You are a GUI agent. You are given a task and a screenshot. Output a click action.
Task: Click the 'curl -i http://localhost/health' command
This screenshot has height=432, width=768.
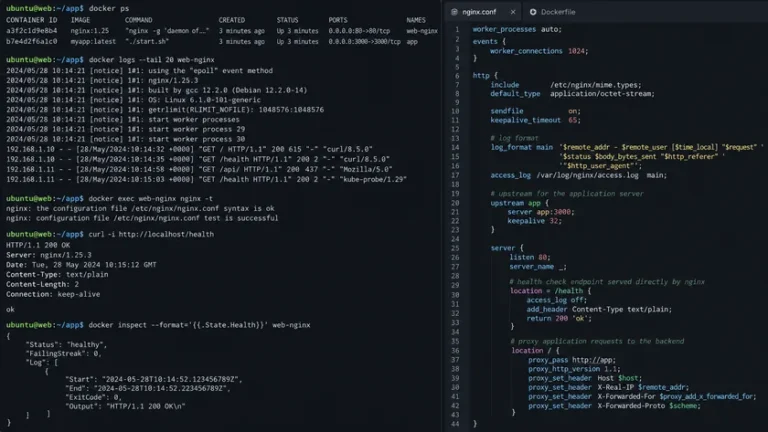(x=151, y=234)
